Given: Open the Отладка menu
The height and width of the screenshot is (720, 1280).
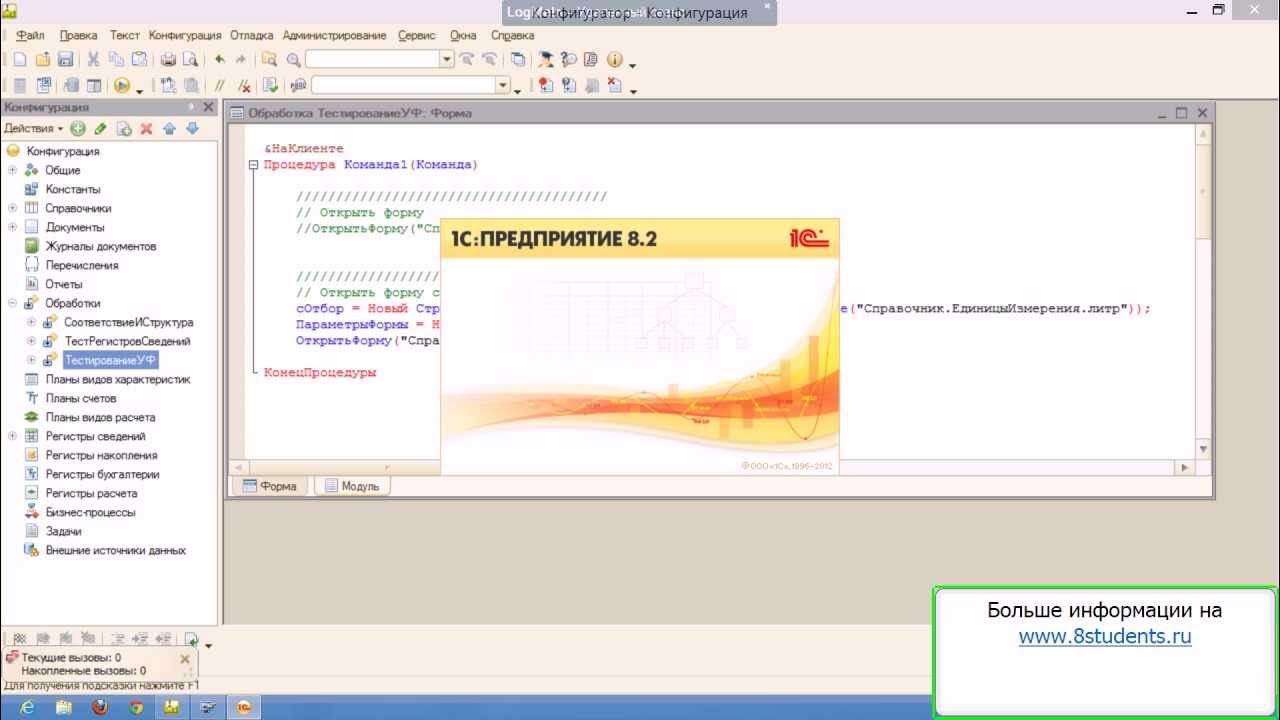Looking at the screenshot, I should click(x=251, y=35).
